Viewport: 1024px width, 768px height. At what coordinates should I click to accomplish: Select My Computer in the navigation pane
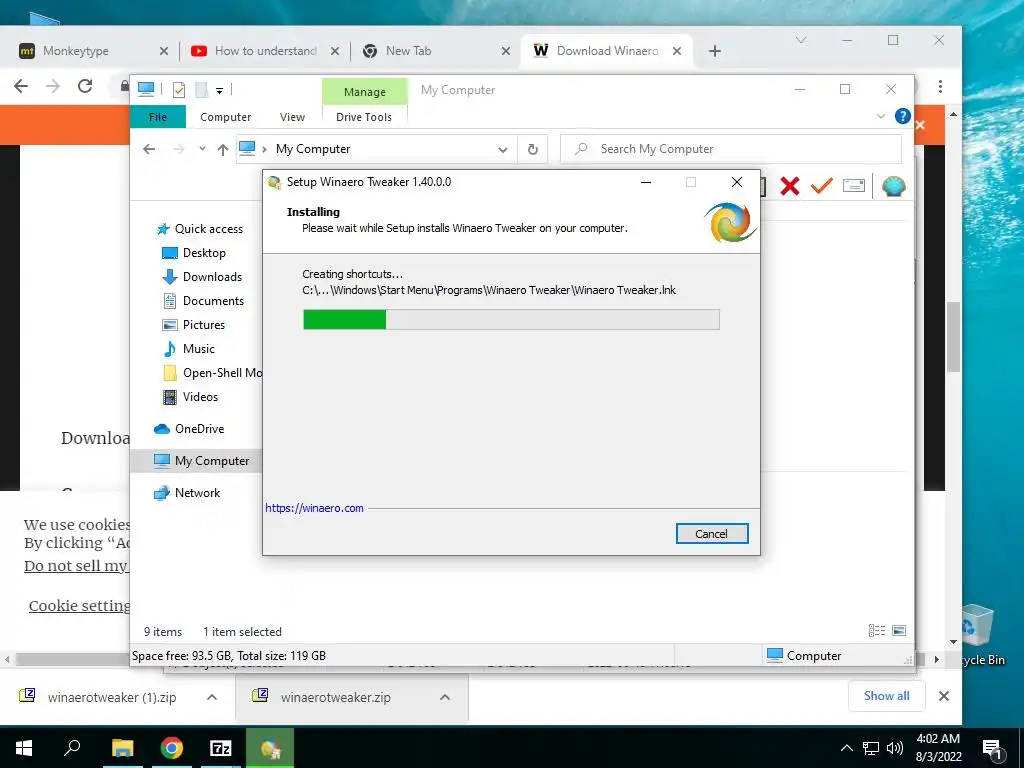point(196,461)
